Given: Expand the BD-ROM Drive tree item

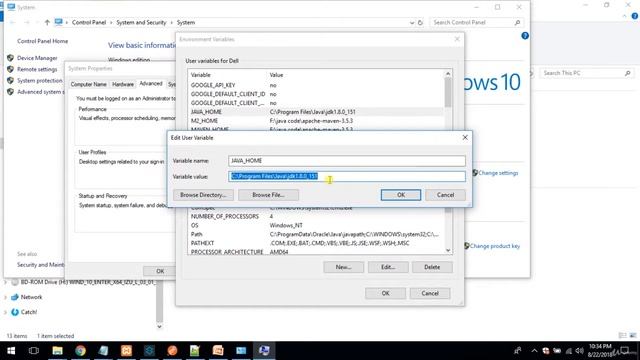Looking at the screenshot, I should tap(5, 282).
